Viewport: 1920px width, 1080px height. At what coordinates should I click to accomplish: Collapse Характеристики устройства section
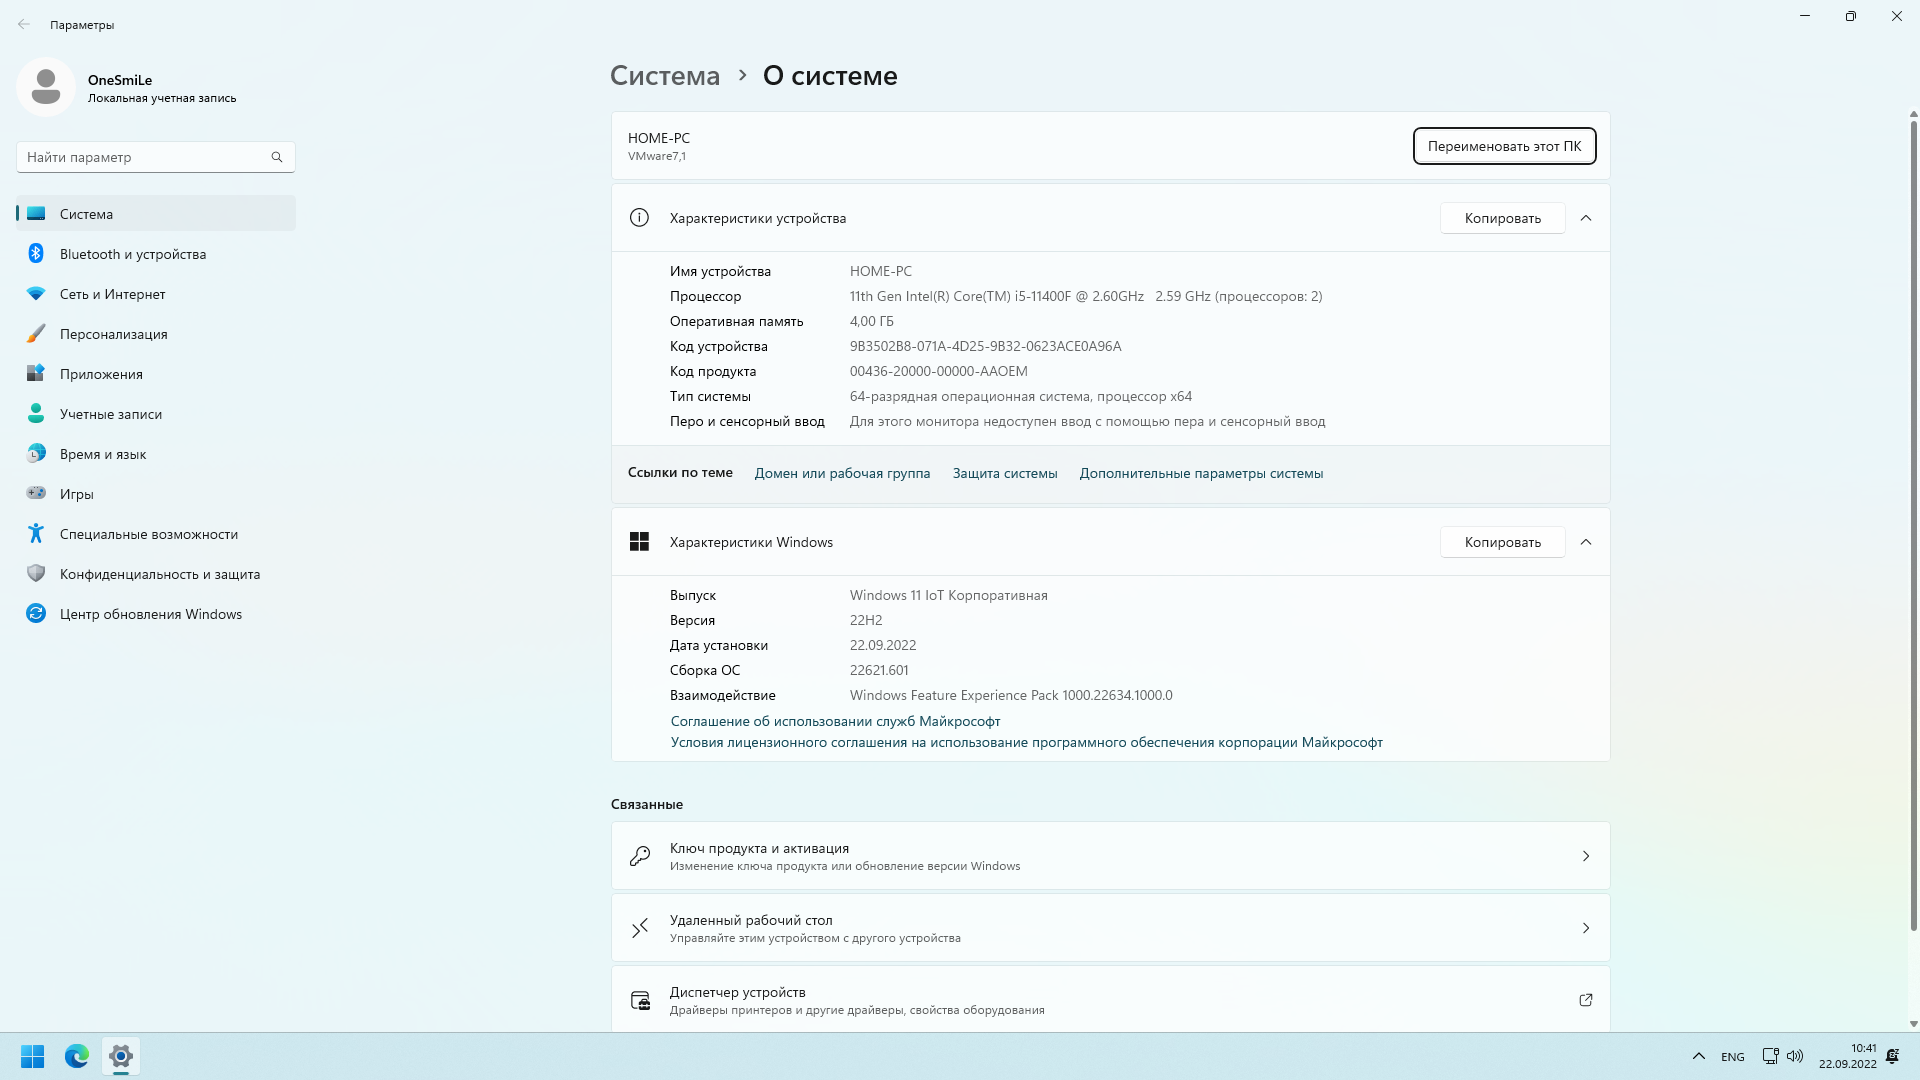[1586, 218]
